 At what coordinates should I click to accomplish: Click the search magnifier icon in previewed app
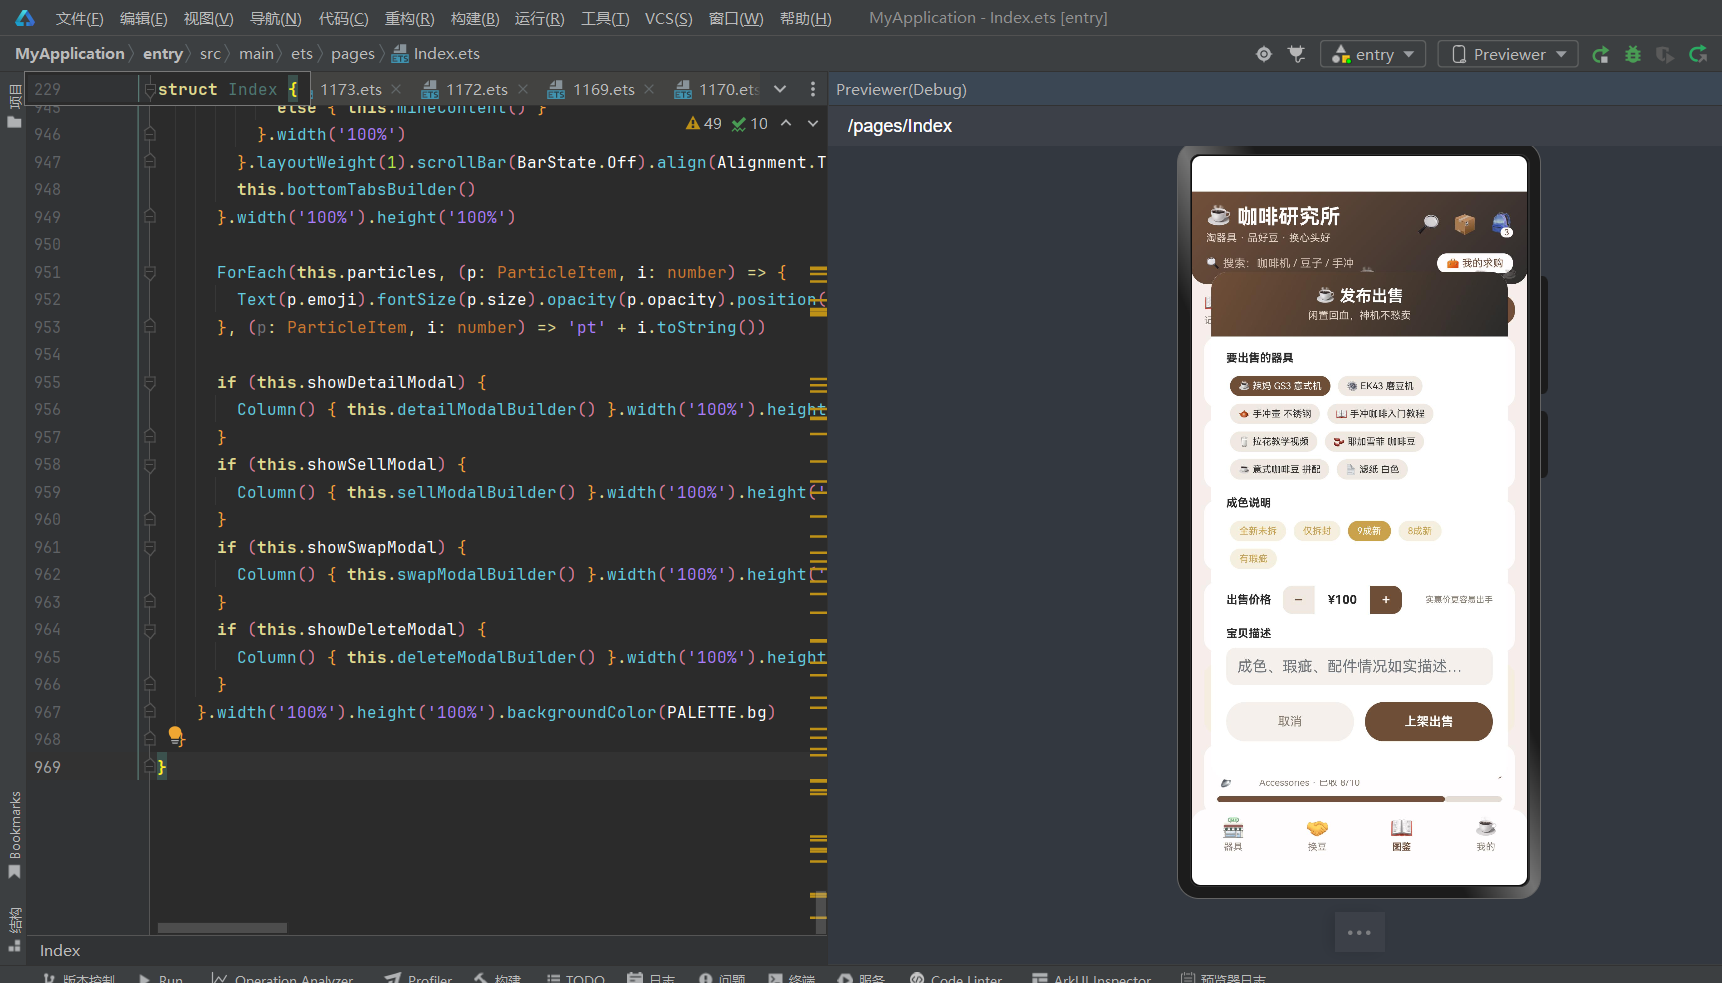pos(1430,223)
